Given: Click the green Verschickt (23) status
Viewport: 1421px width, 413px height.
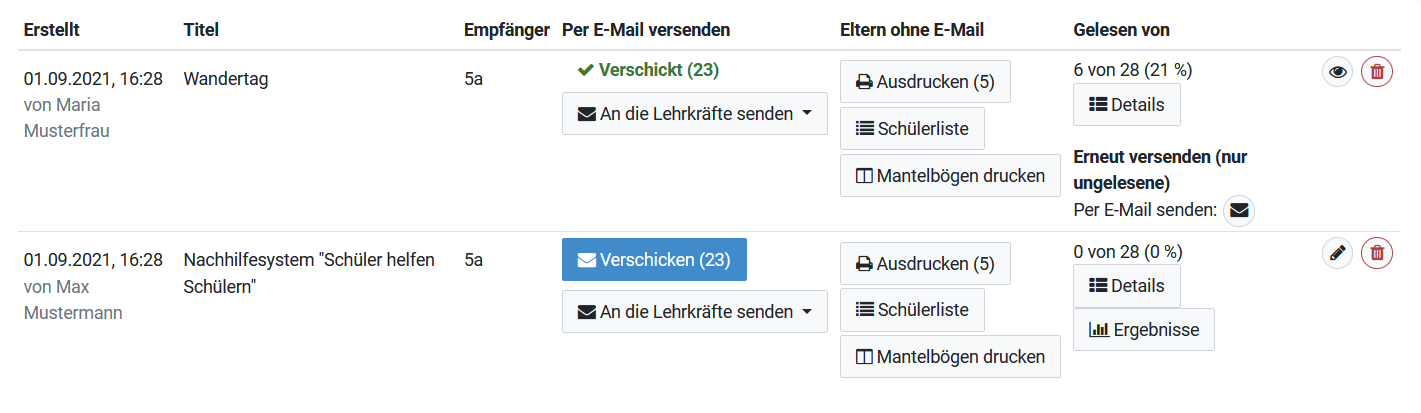Looking at the screenshot, I should click(x=648, y=70).
